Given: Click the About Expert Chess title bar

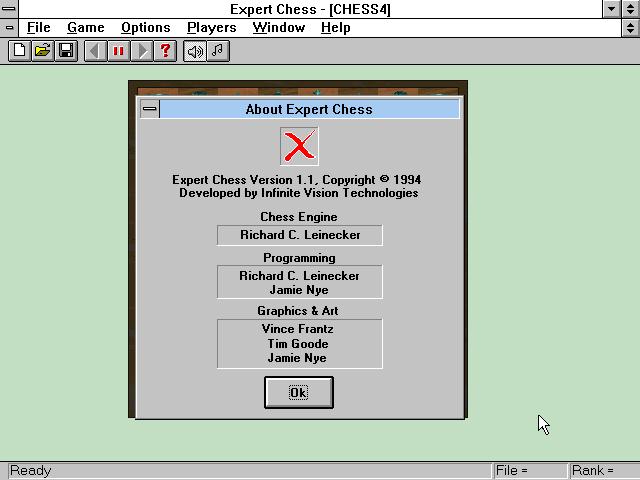Looking at the screenshot, I should point(309,109).
